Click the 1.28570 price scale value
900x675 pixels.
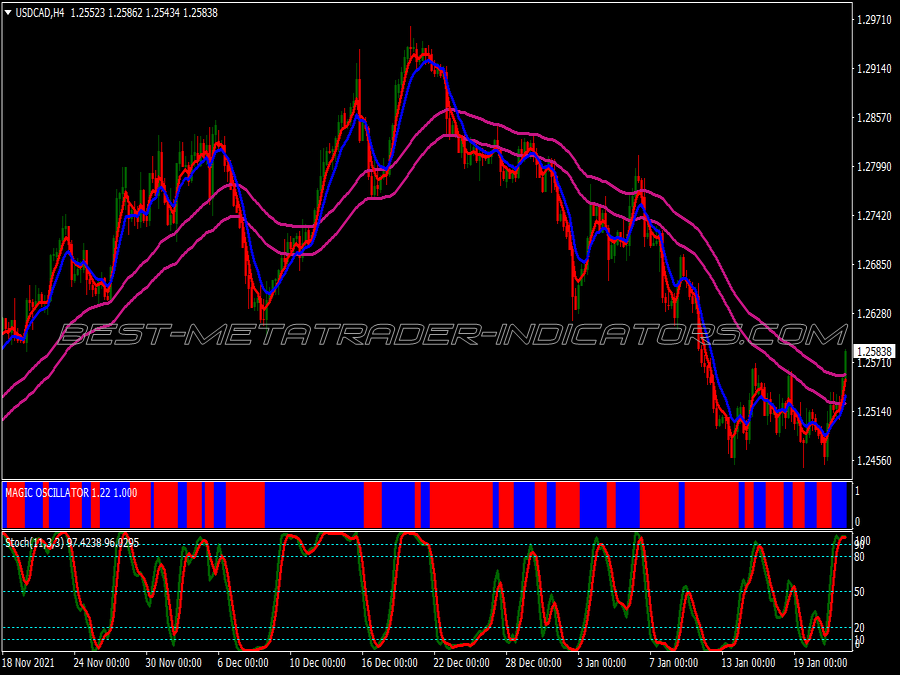click(x=874, y=118)
